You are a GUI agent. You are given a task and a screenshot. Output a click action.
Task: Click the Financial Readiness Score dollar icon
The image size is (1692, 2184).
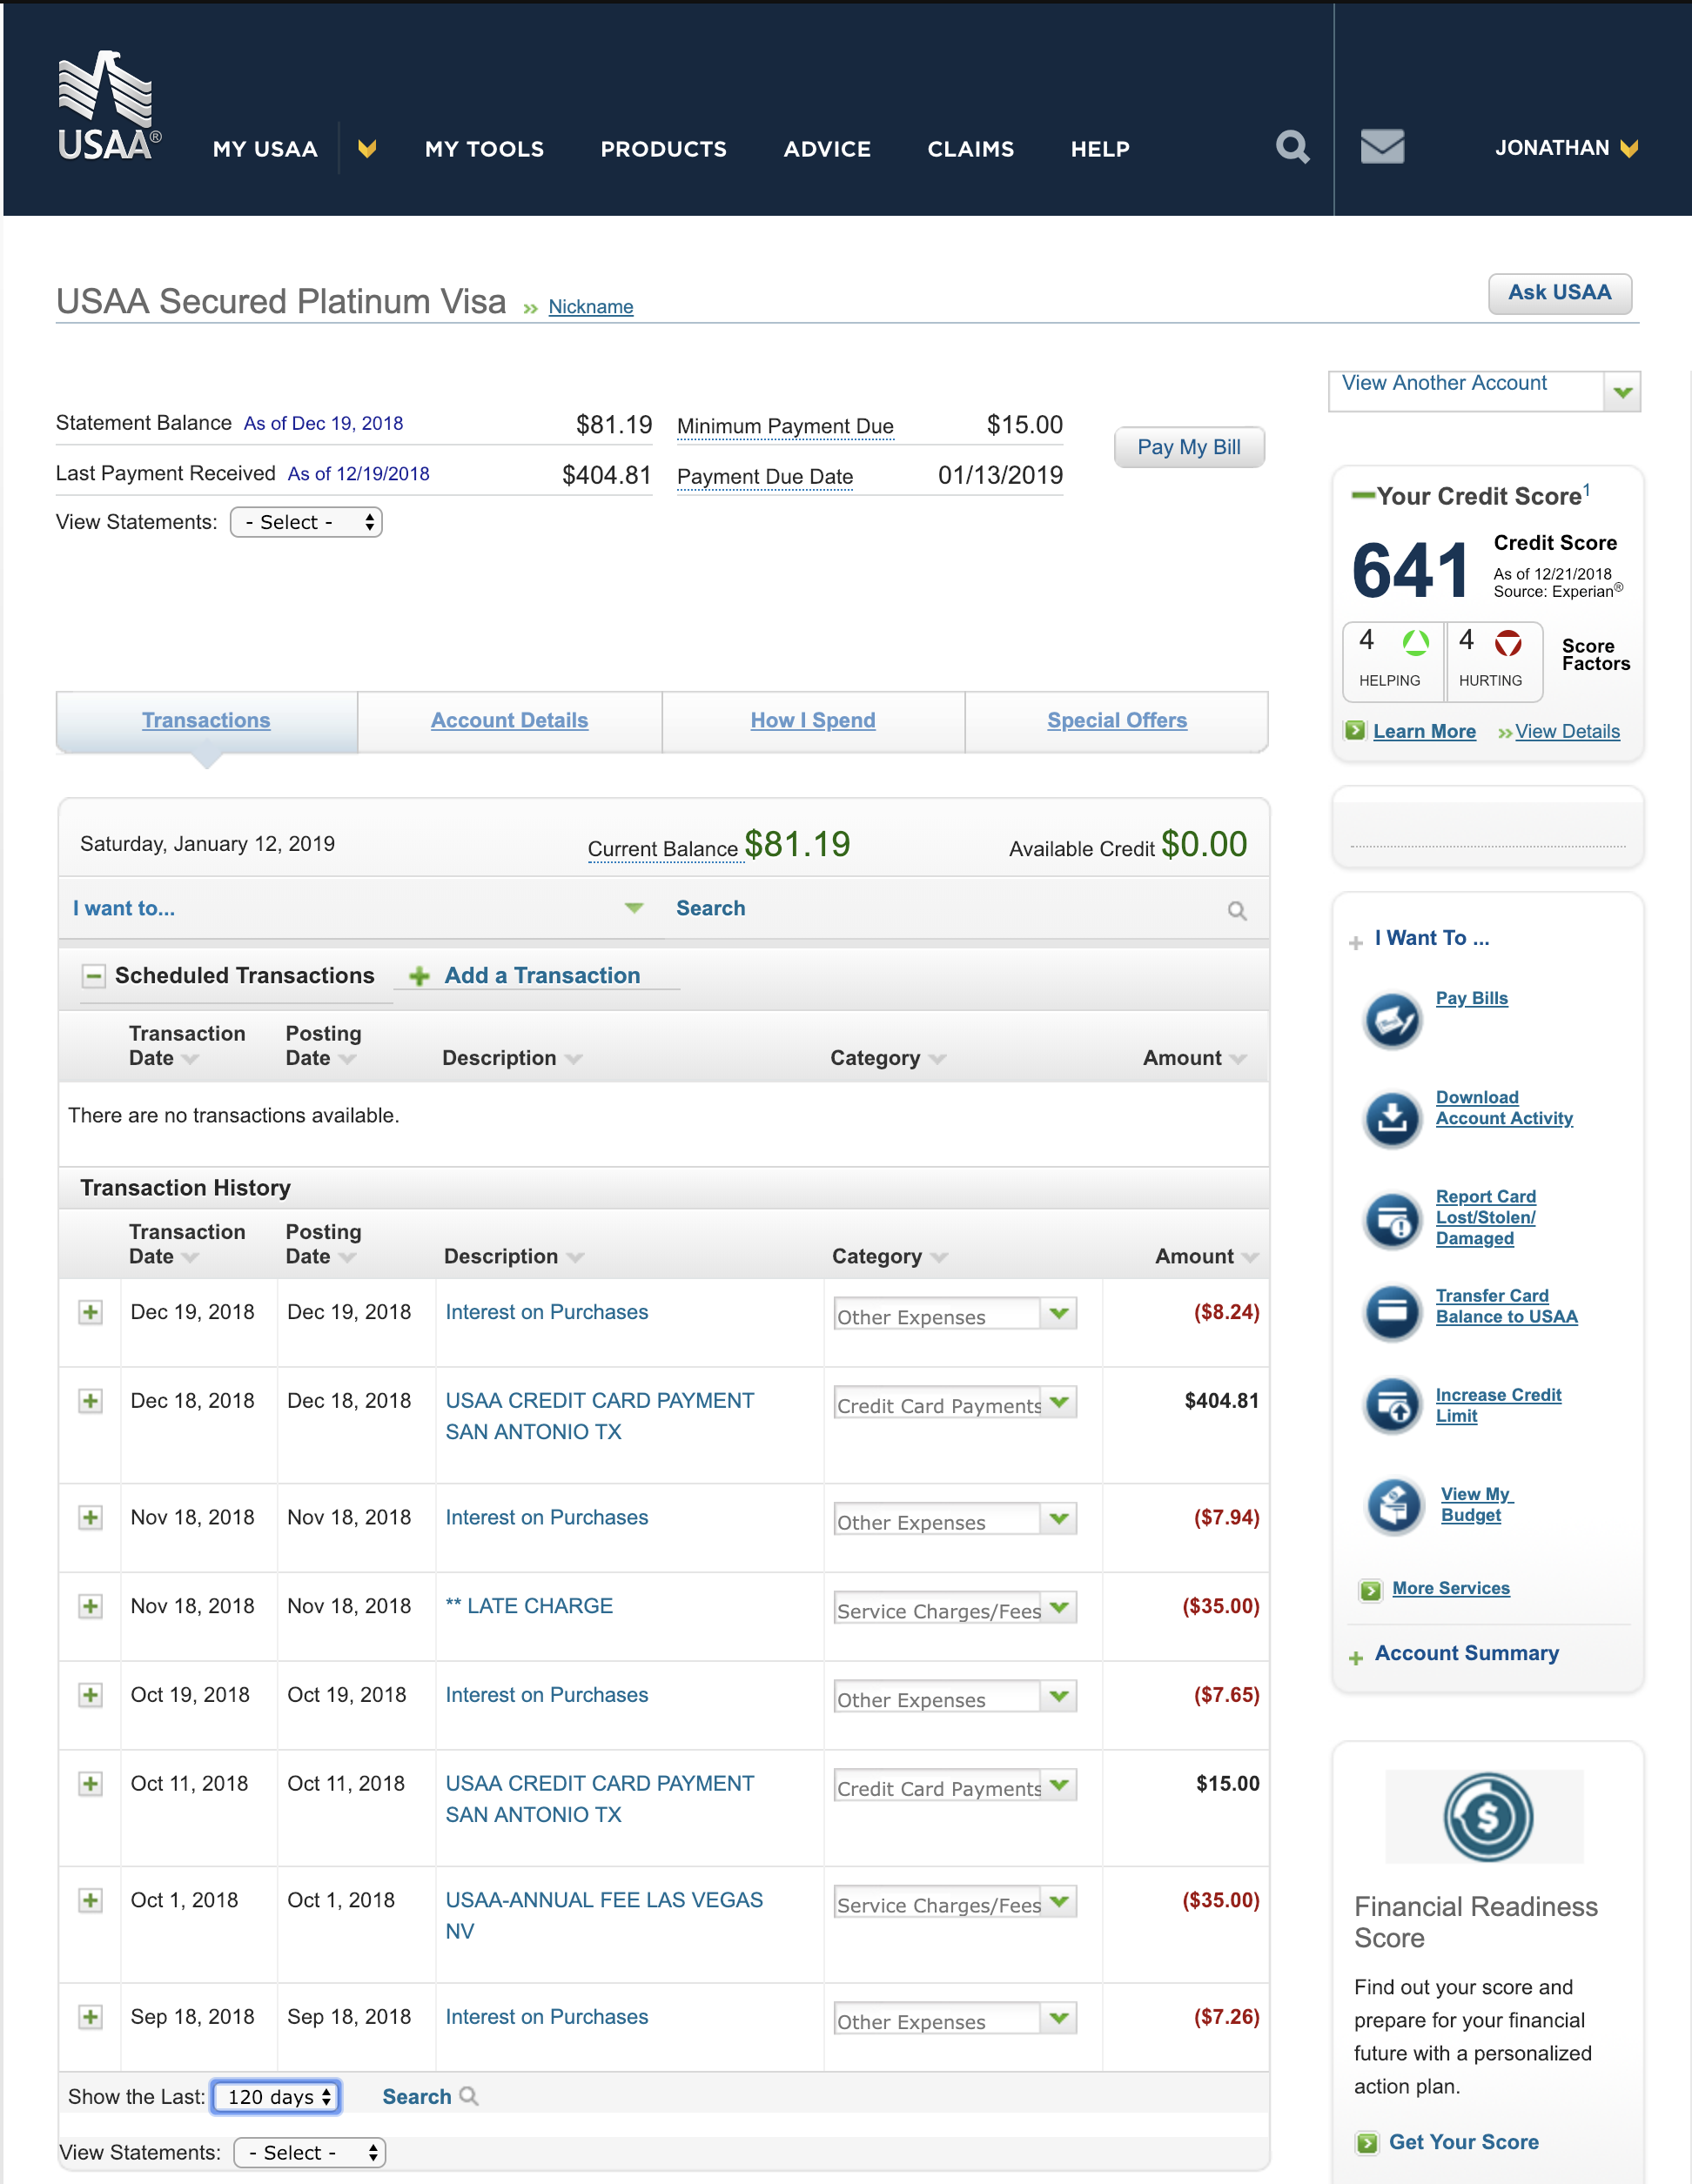coord(1488,1817)
